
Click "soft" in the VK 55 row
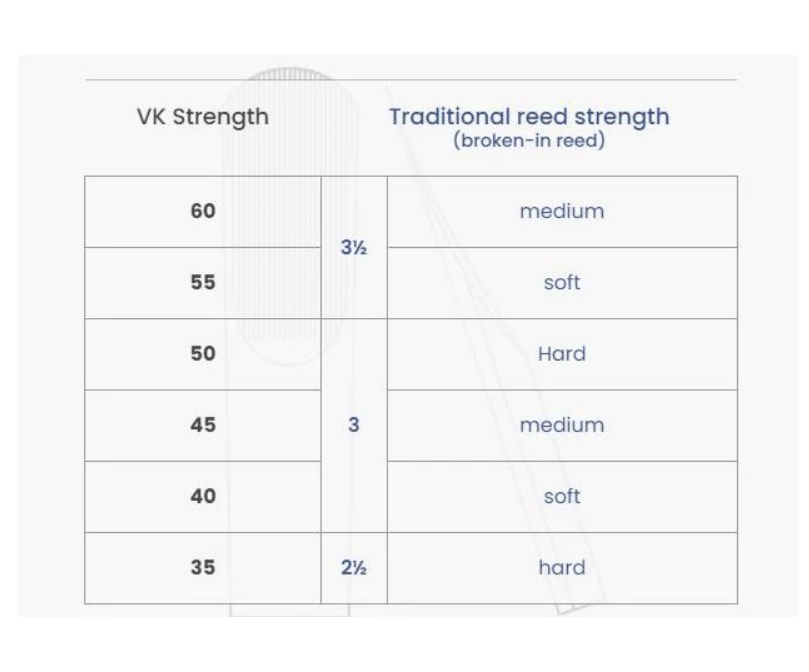[562, 283]
